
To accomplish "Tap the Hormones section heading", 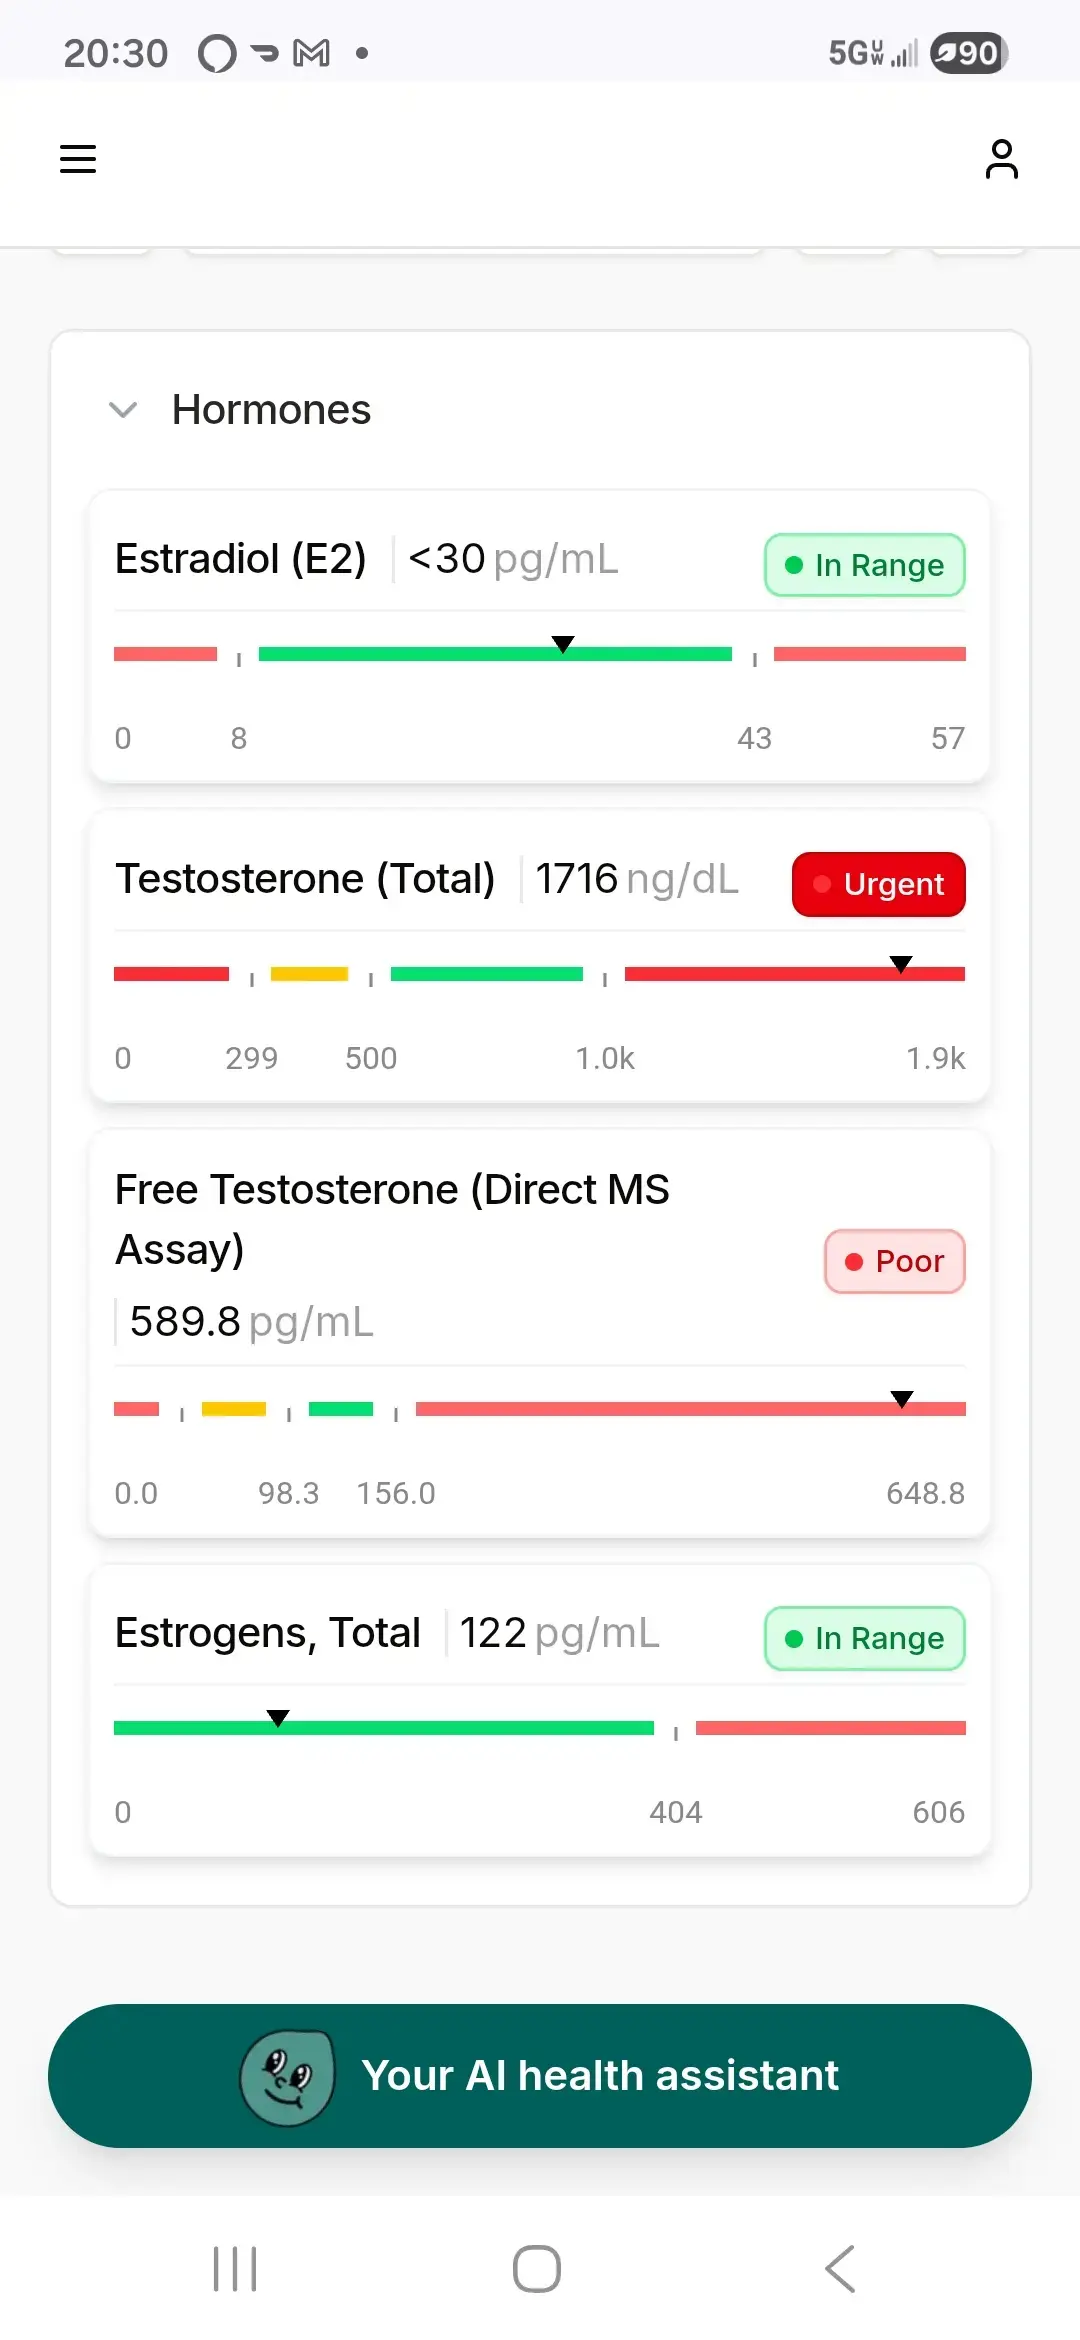I will (x=271, y=410).
